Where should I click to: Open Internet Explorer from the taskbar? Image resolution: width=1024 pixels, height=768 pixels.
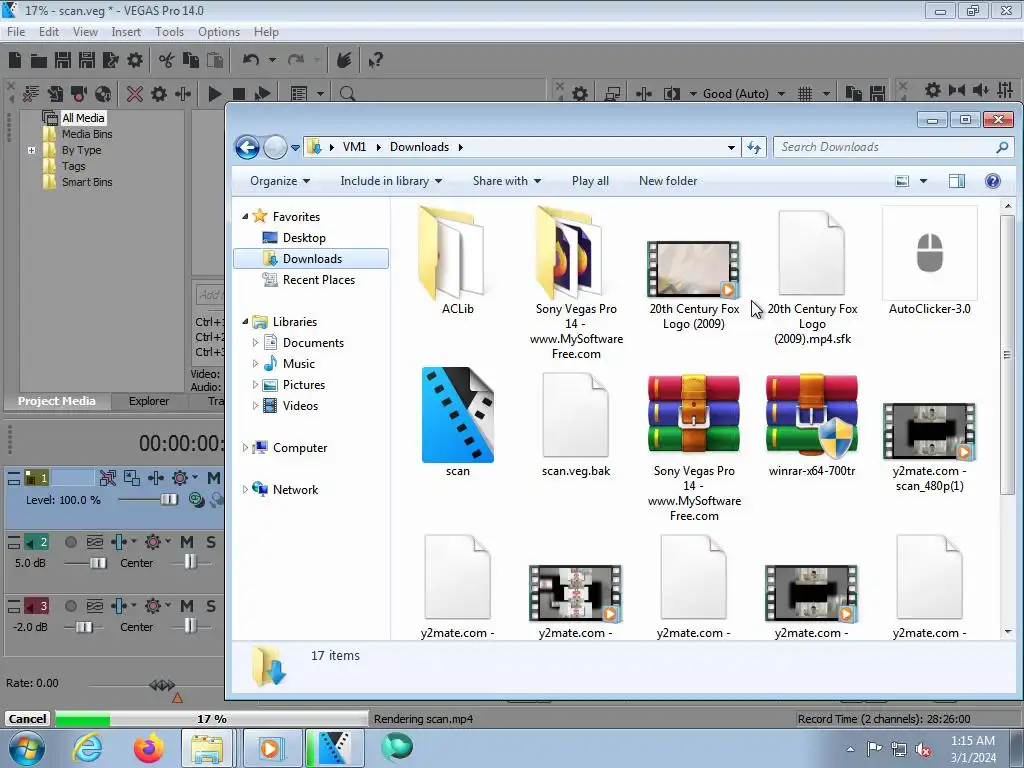click(x=87, y=748)
